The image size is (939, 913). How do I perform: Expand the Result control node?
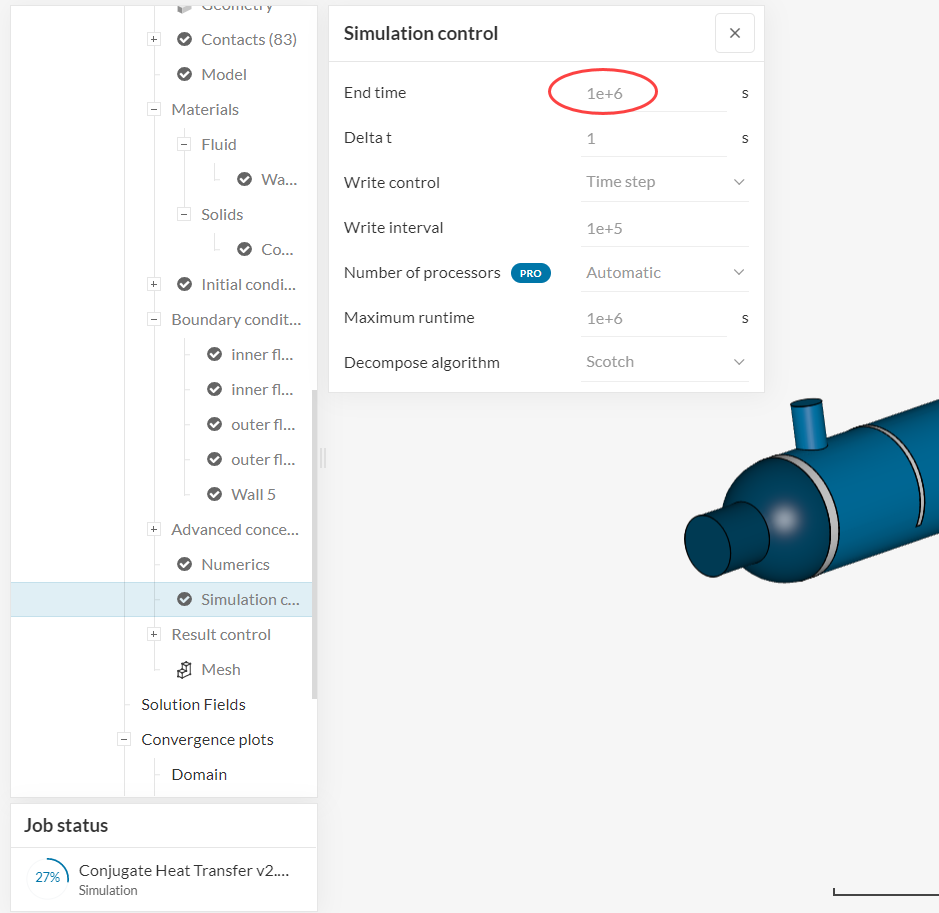154,635
